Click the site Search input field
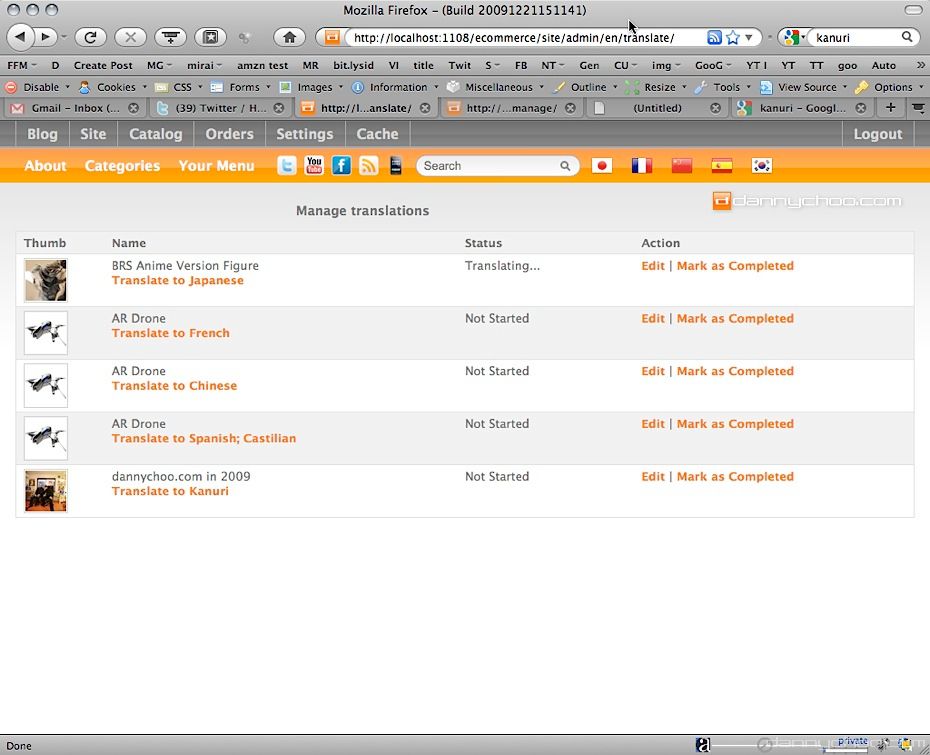This screenshot has height=755, width=930. [x=489, y=166]
